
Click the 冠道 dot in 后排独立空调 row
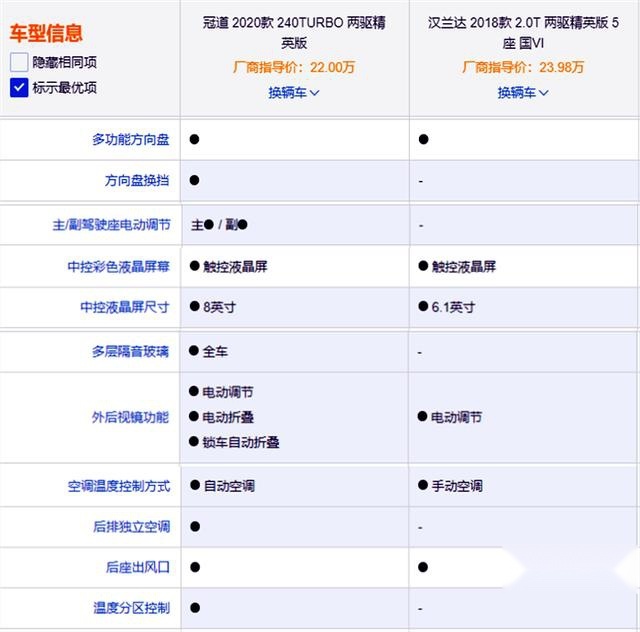tap(195, 527)
